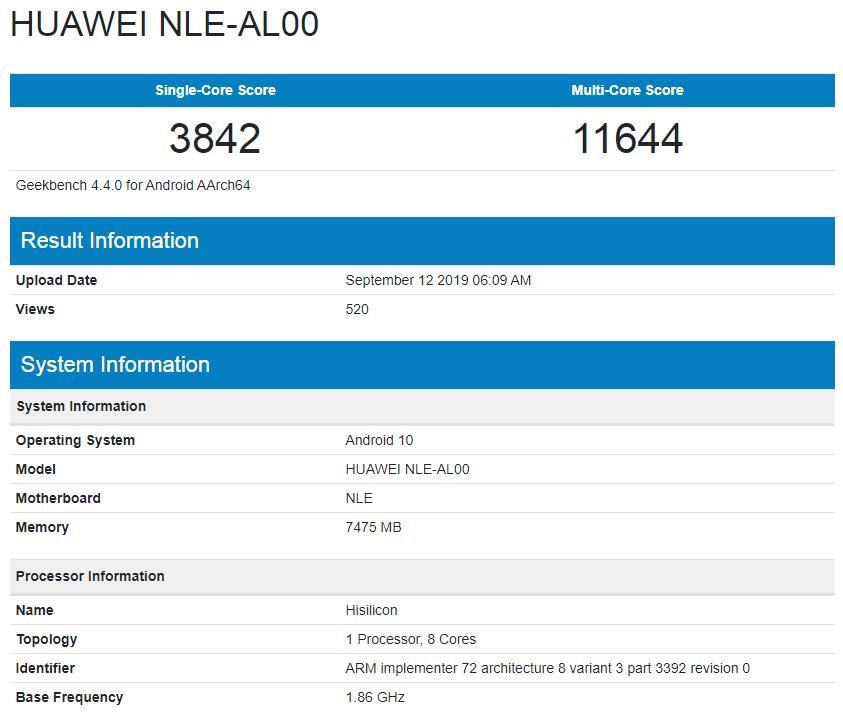The height and width of the screenshot is (719, 843).
Task: Click the Hisilicon processor name
Action: coord(372,610)
